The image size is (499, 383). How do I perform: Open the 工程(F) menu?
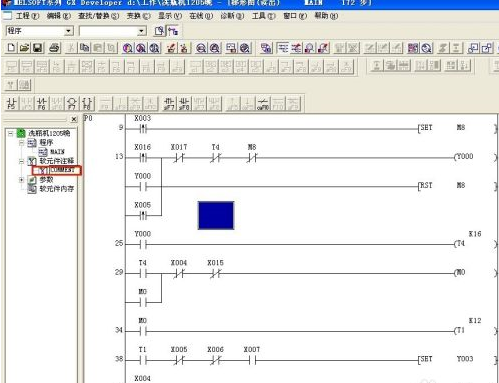[x=27, y=16]
